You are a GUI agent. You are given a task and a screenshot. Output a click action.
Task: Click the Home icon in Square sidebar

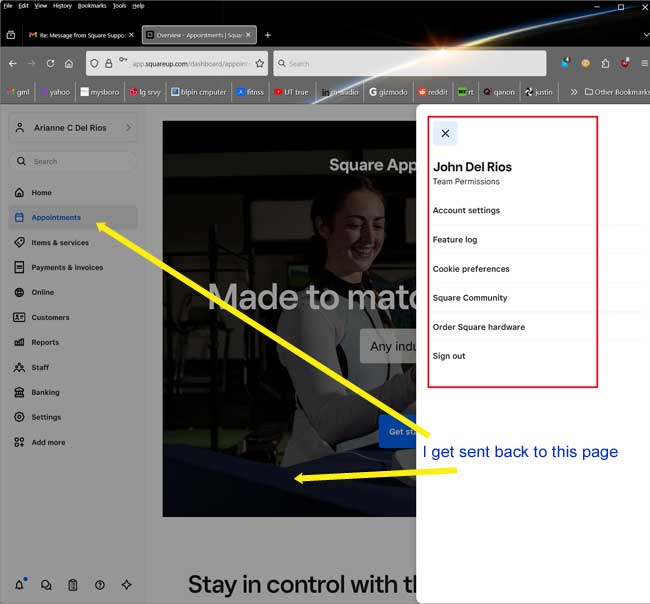19,192
